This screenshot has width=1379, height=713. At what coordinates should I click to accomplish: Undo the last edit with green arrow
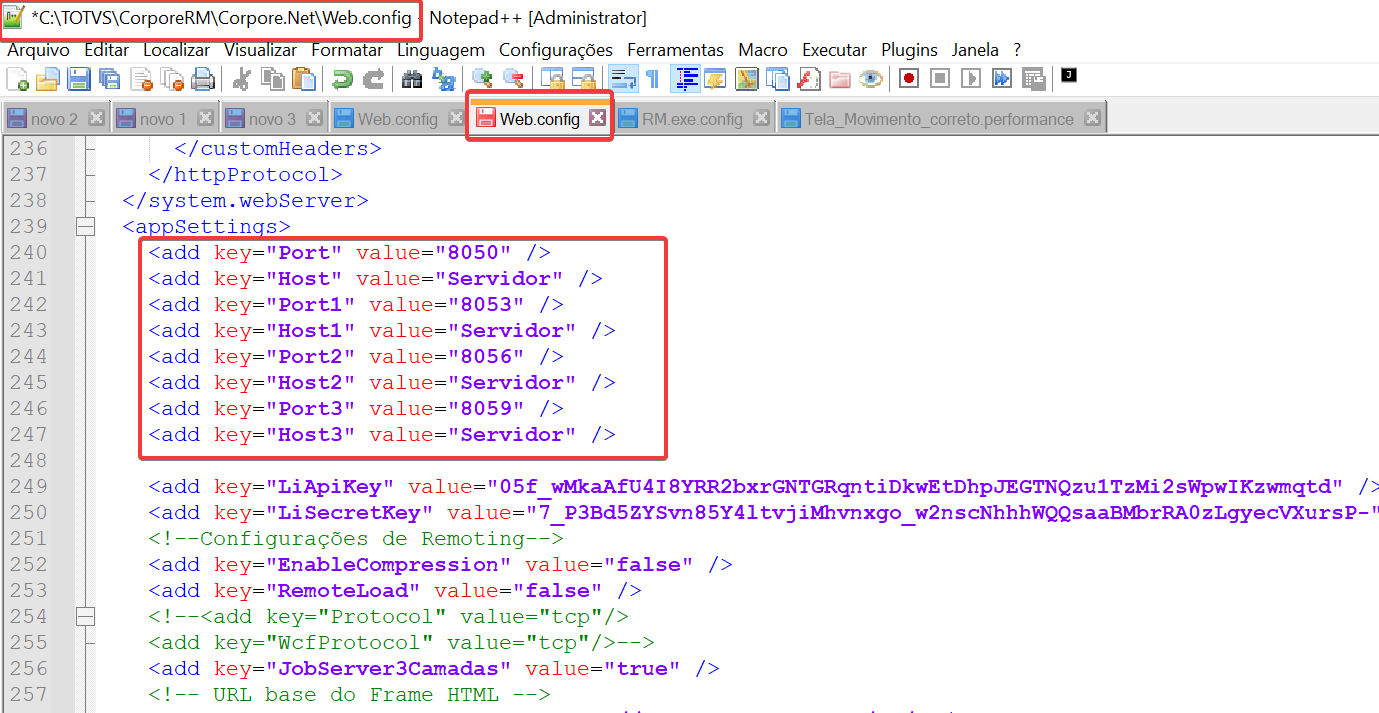[x=342, y=78]
